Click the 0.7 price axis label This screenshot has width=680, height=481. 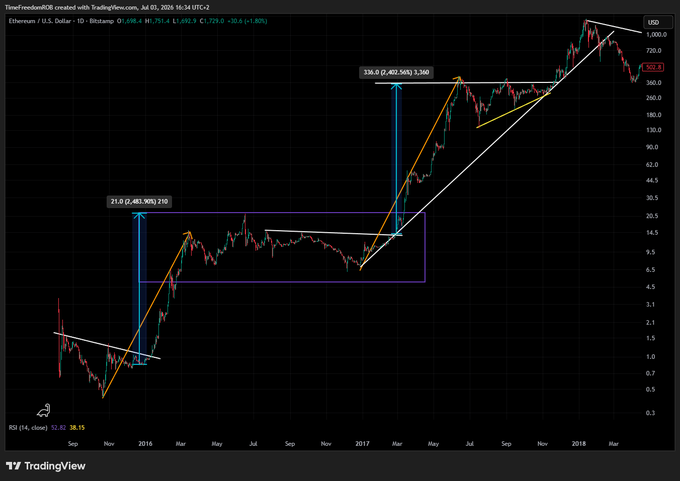pos(651,373)
